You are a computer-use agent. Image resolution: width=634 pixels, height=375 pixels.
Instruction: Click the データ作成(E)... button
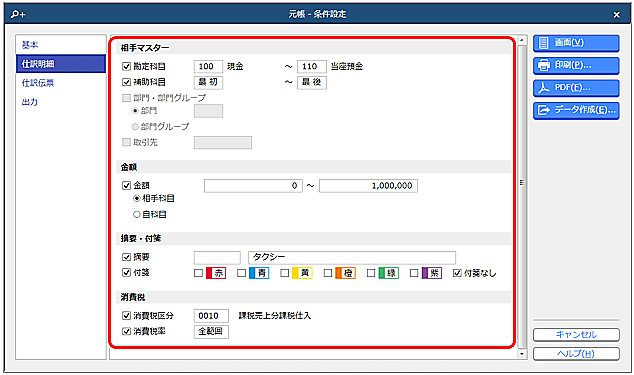pyautogui.click(x=576, y=110)
